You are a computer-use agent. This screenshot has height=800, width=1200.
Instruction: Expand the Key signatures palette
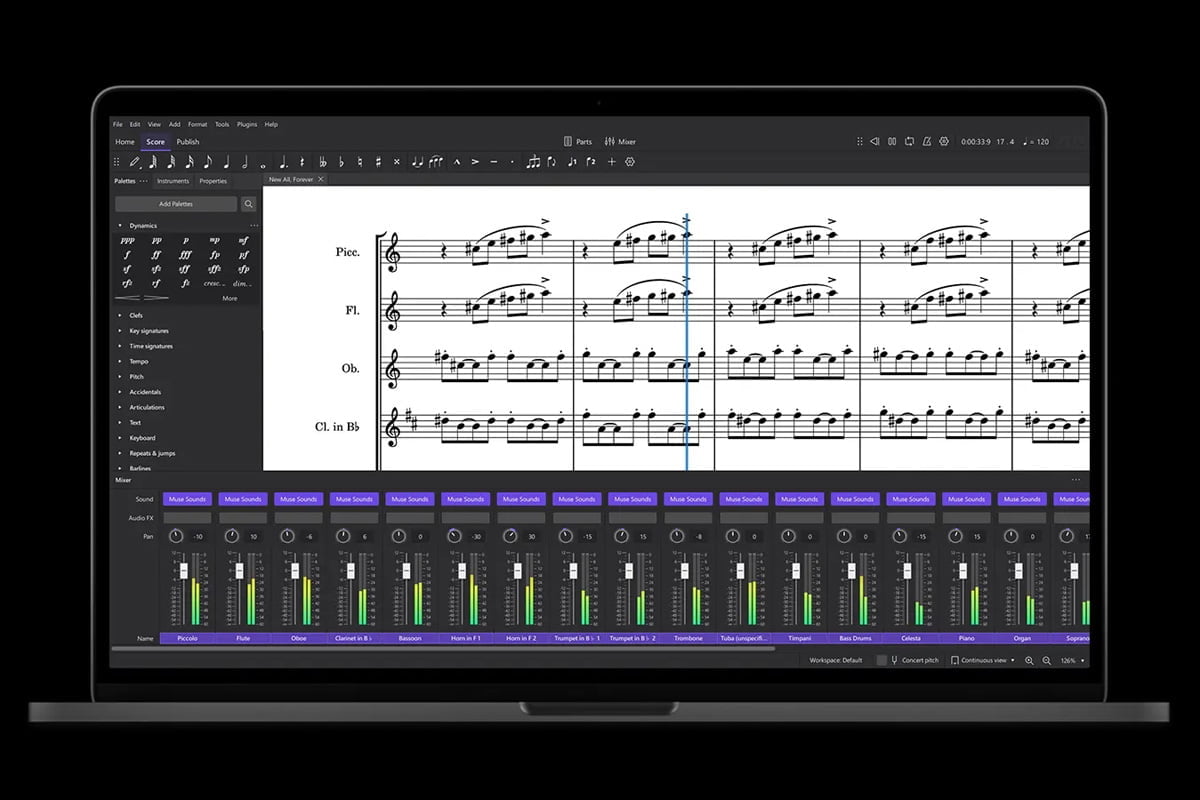tap(121, 331)
